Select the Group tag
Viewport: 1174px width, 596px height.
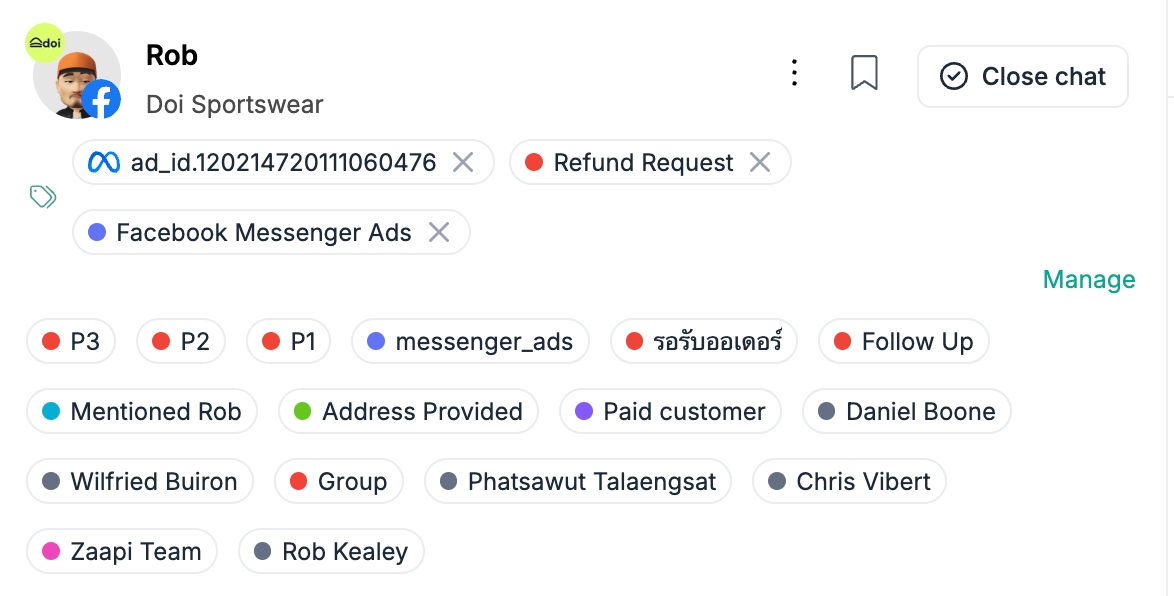pos(338,482)
